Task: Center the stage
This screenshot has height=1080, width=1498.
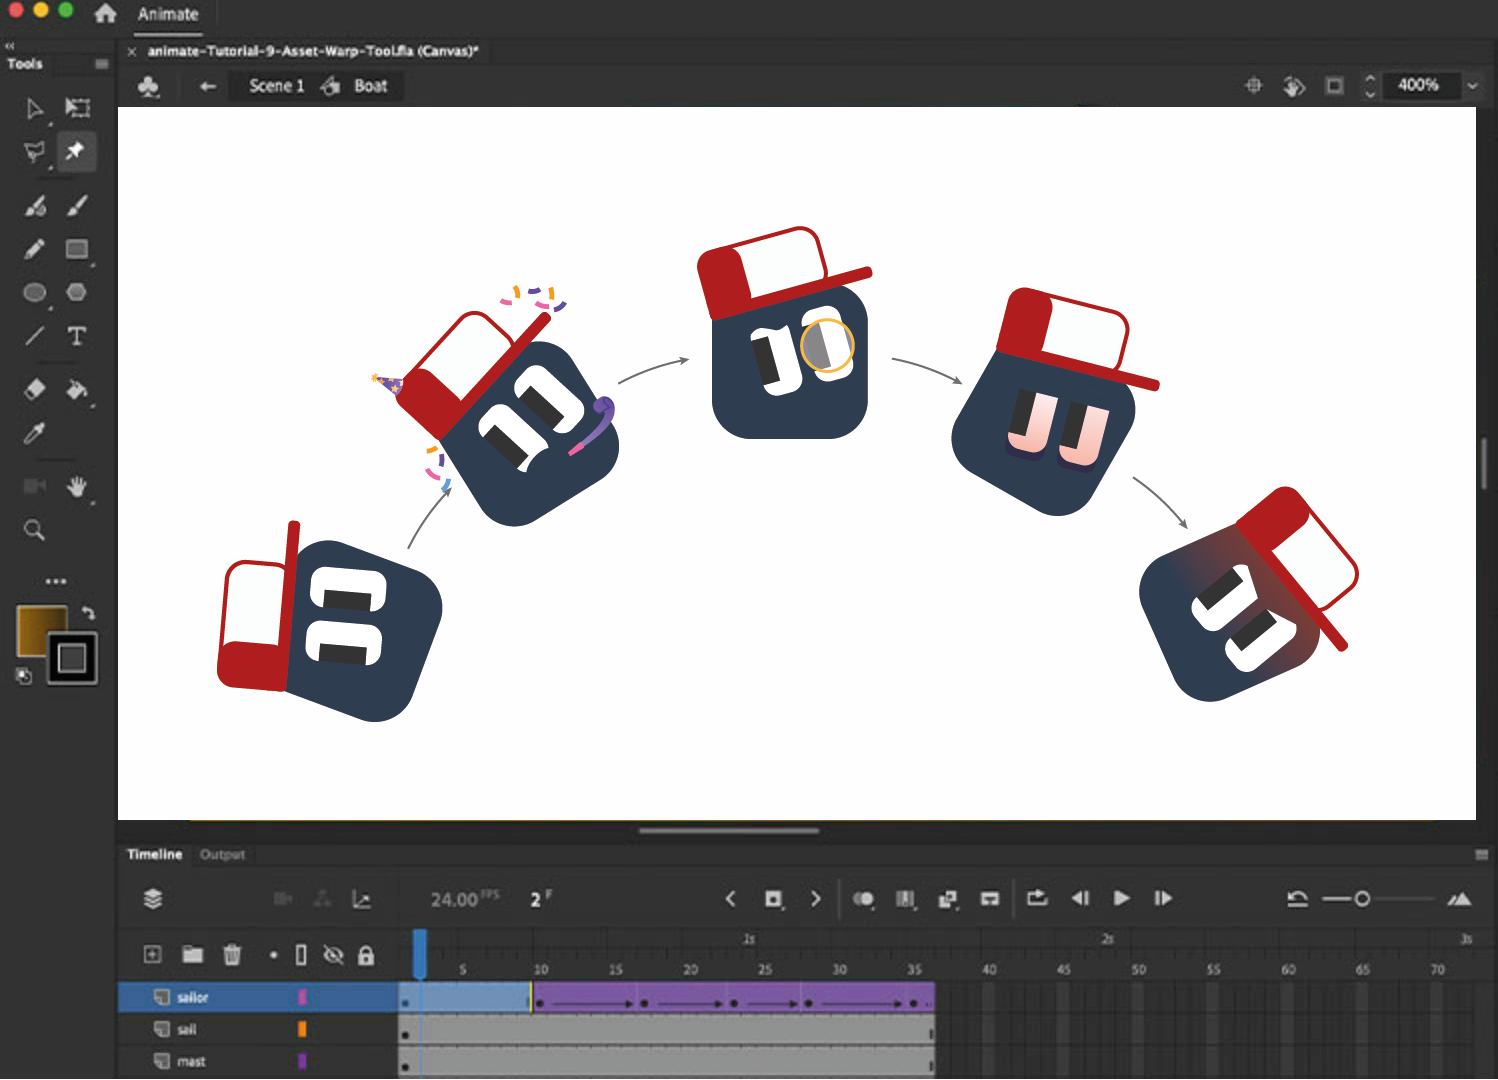Action: pos(1253,86)
